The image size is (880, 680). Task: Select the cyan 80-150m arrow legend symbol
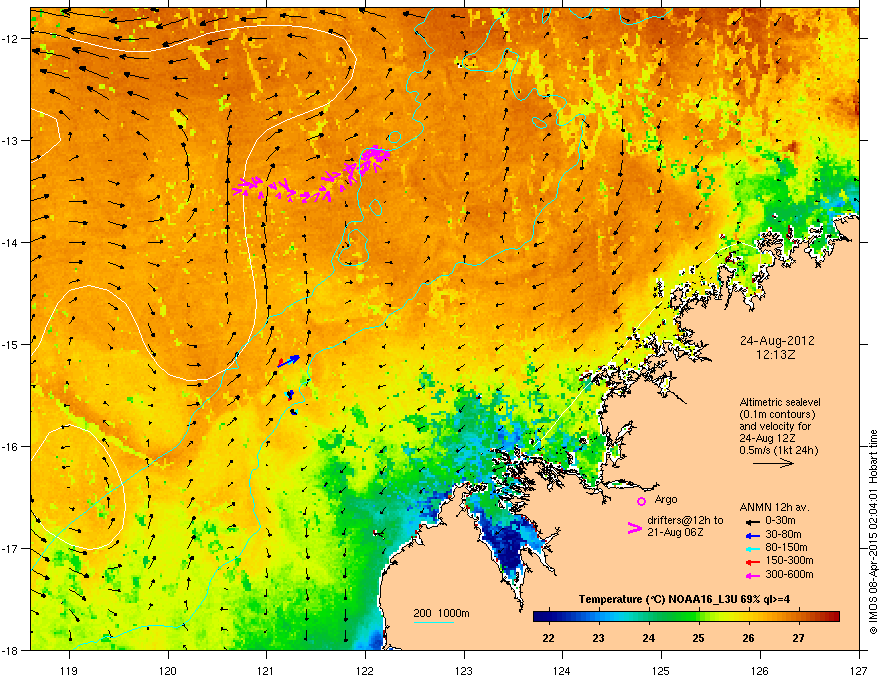pyautogui.click(x=752, y=548)
